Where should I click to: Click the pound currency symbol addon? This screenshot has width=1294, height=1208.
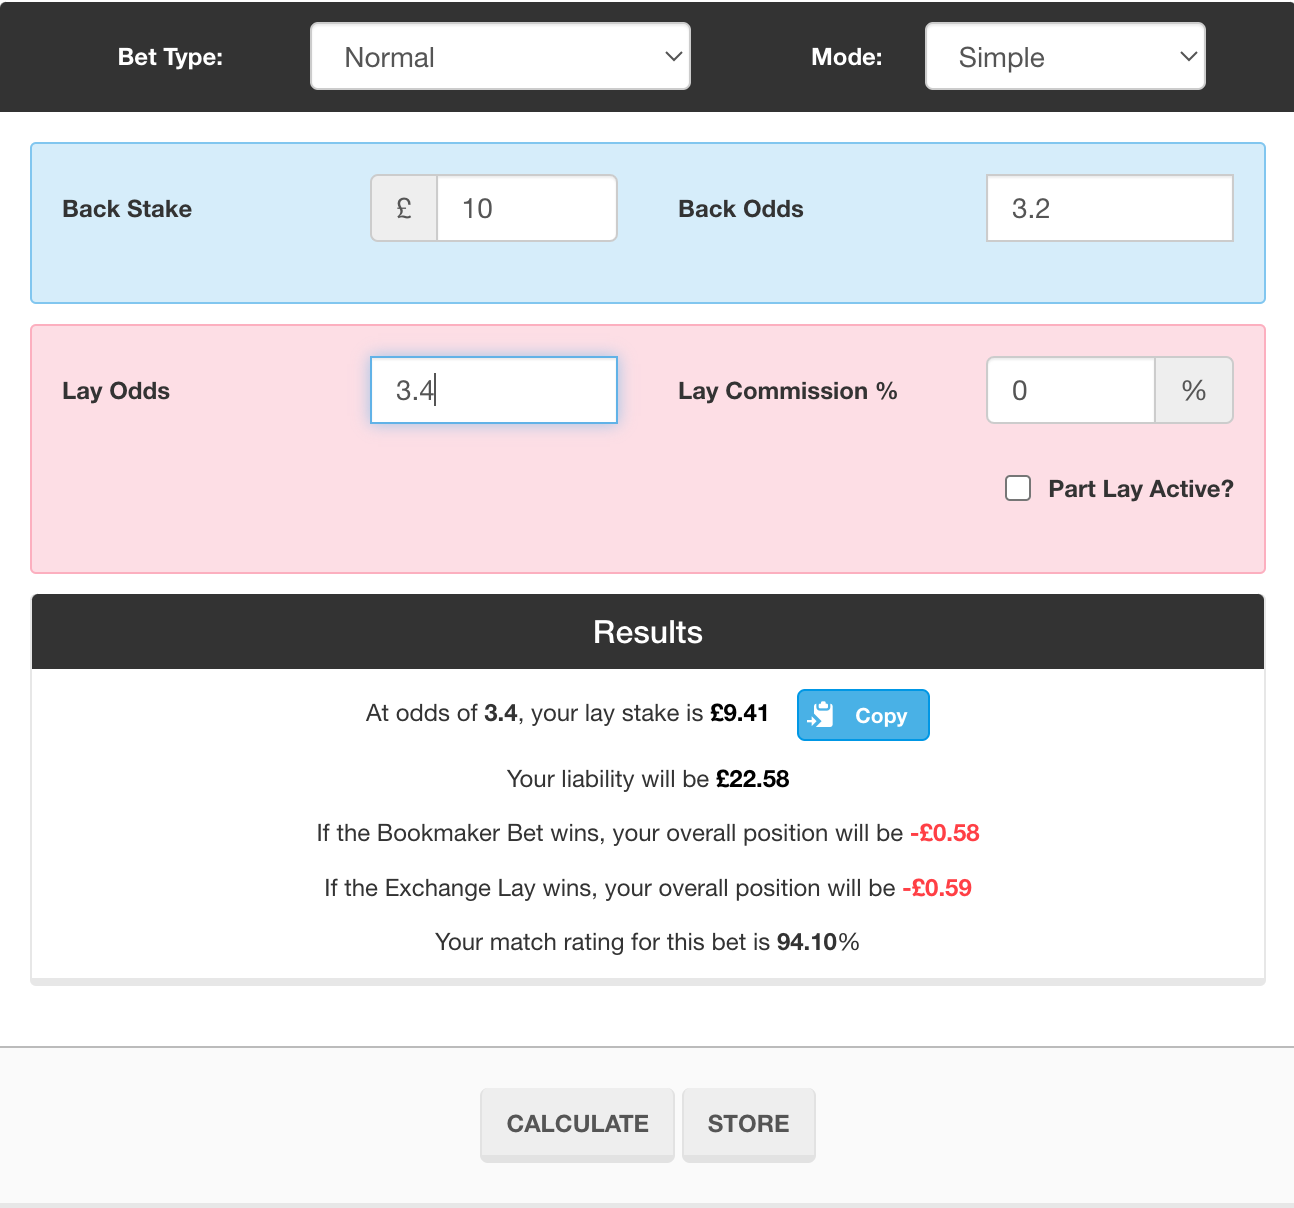pos(404,208)
